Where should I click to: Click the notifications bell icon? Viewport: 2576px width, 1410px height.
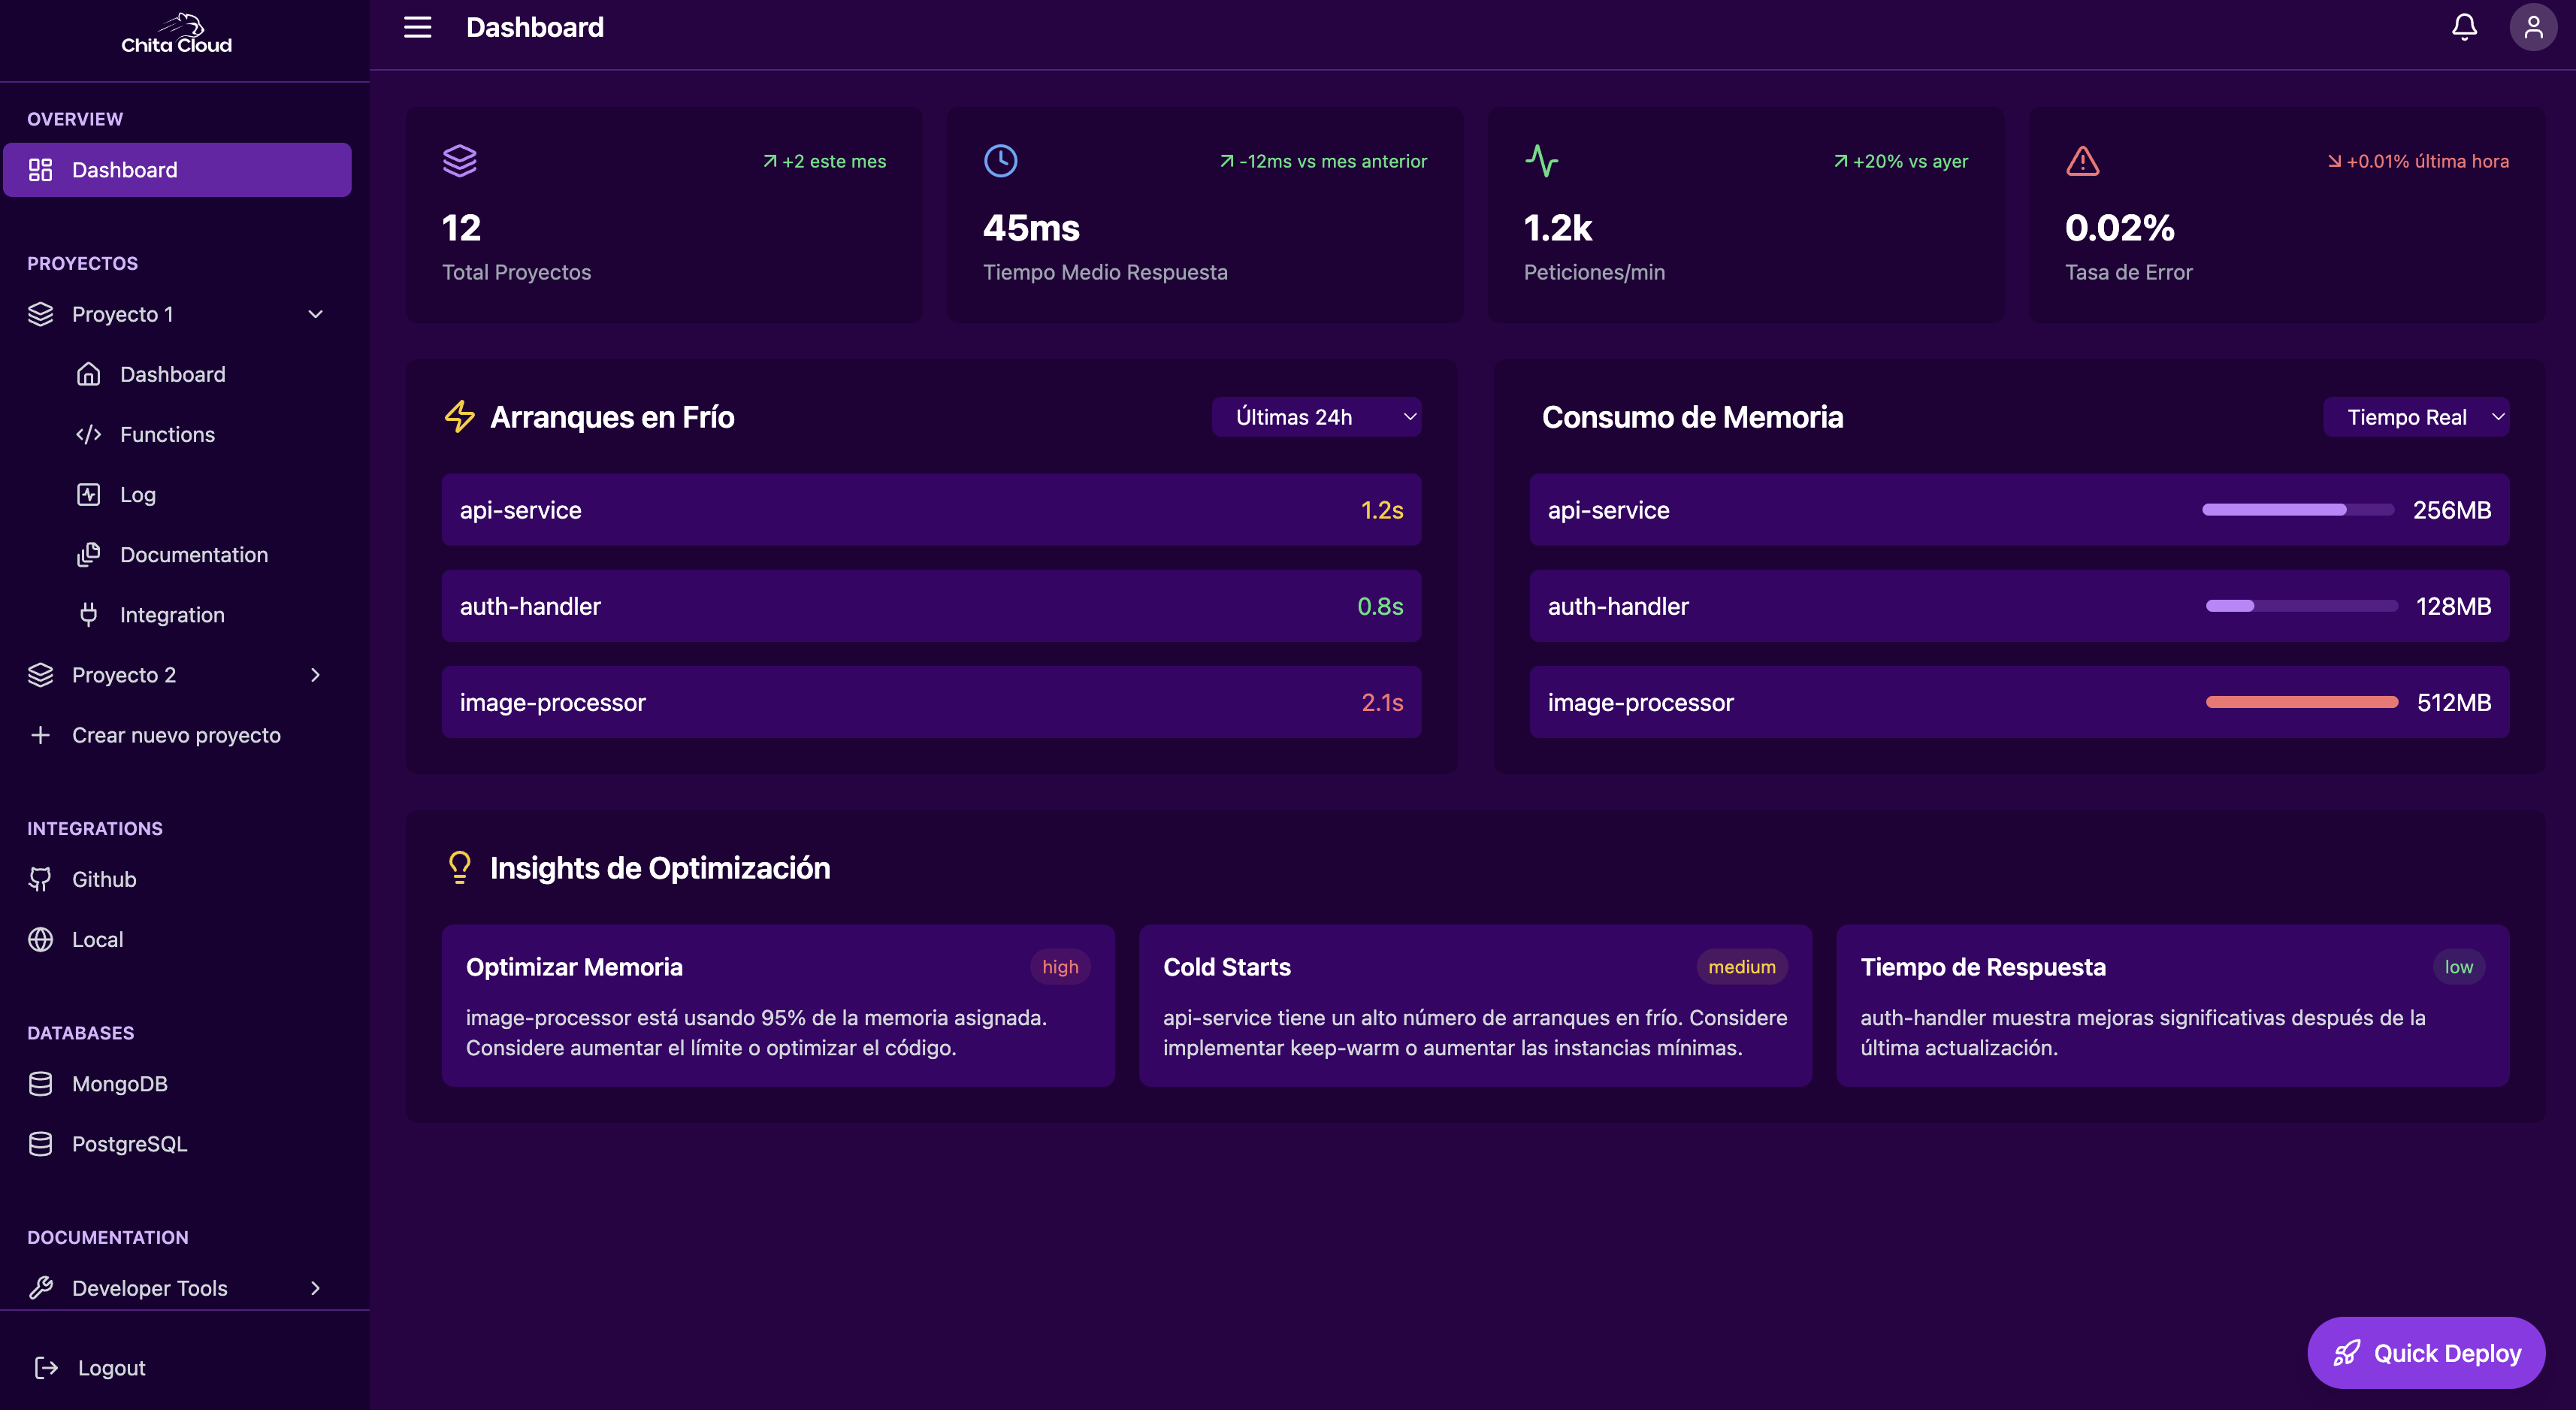[2464, 27]
